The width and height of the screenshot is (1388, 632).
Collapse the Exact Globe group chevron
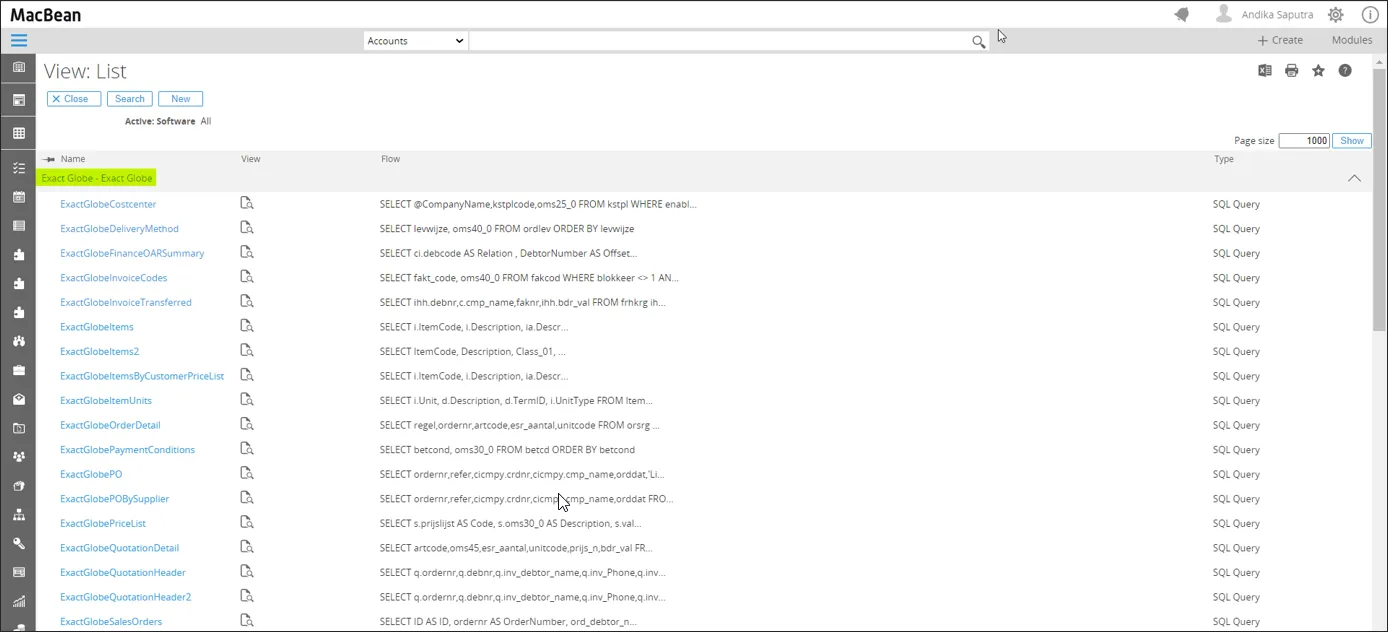pos(1354,178)
